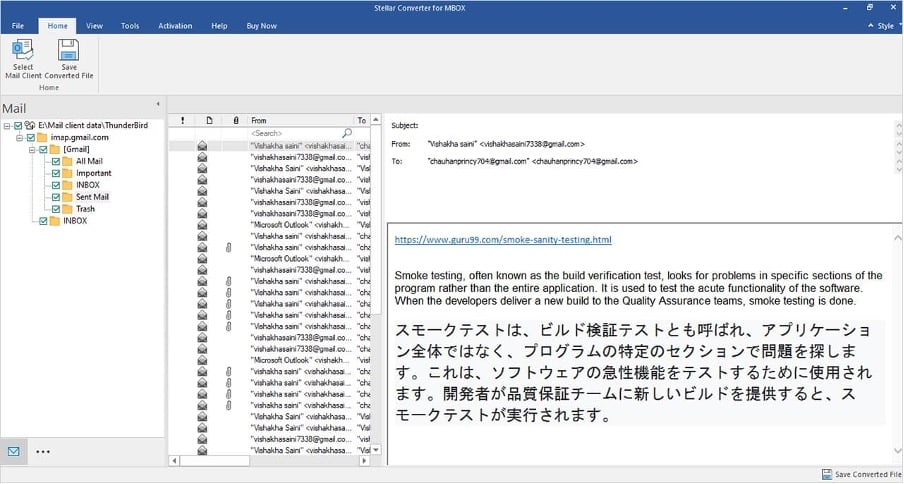Click the item type page icon column header
Image resolution: width=904 pixels, height=484 pixels.
pos(209,120)
